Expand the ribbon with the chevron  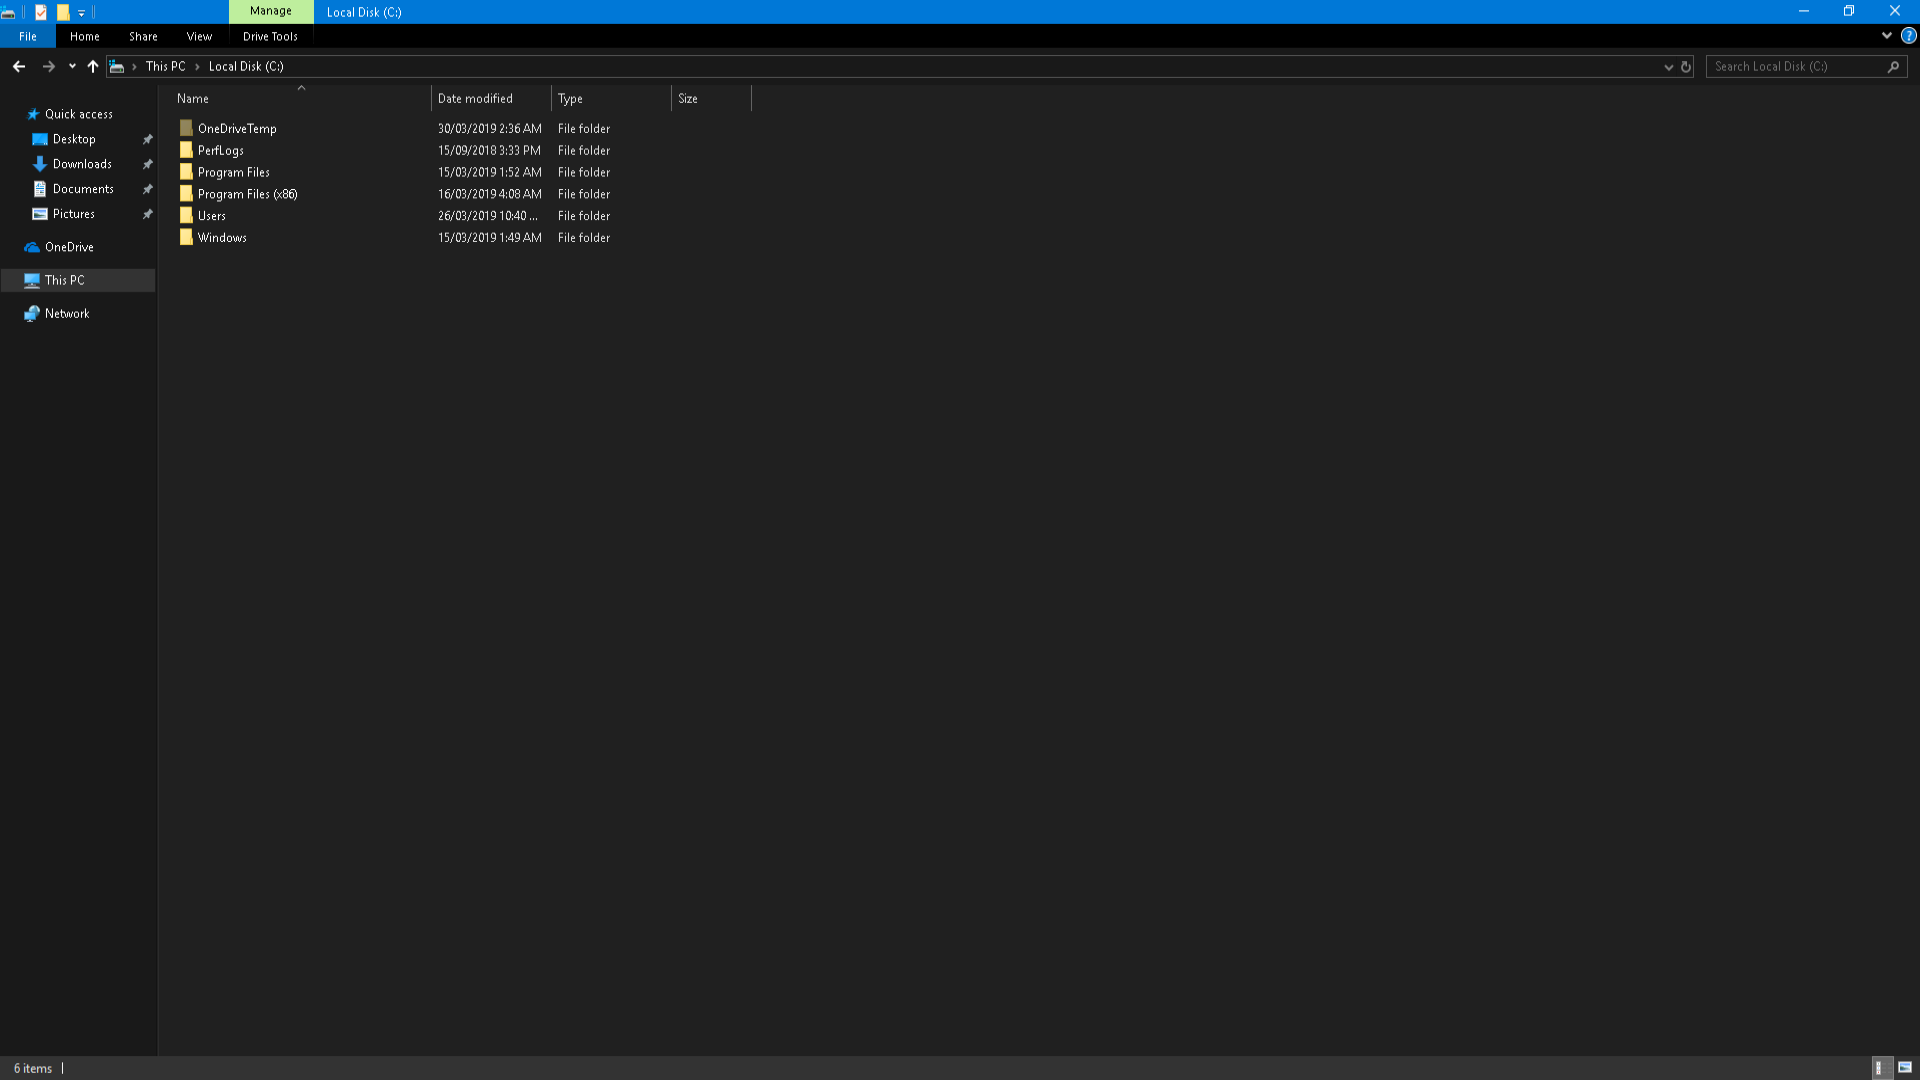(1887, 36)
